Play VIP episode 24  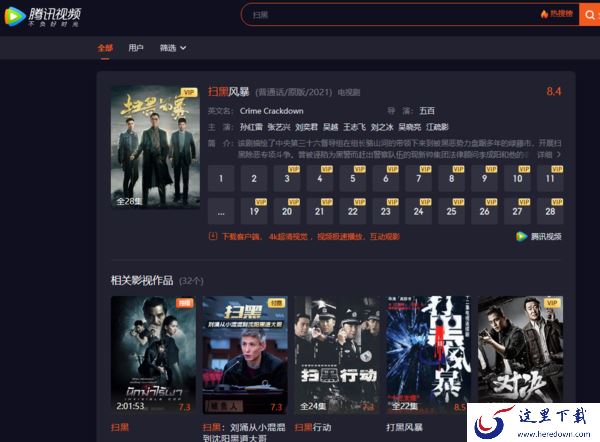419,211
